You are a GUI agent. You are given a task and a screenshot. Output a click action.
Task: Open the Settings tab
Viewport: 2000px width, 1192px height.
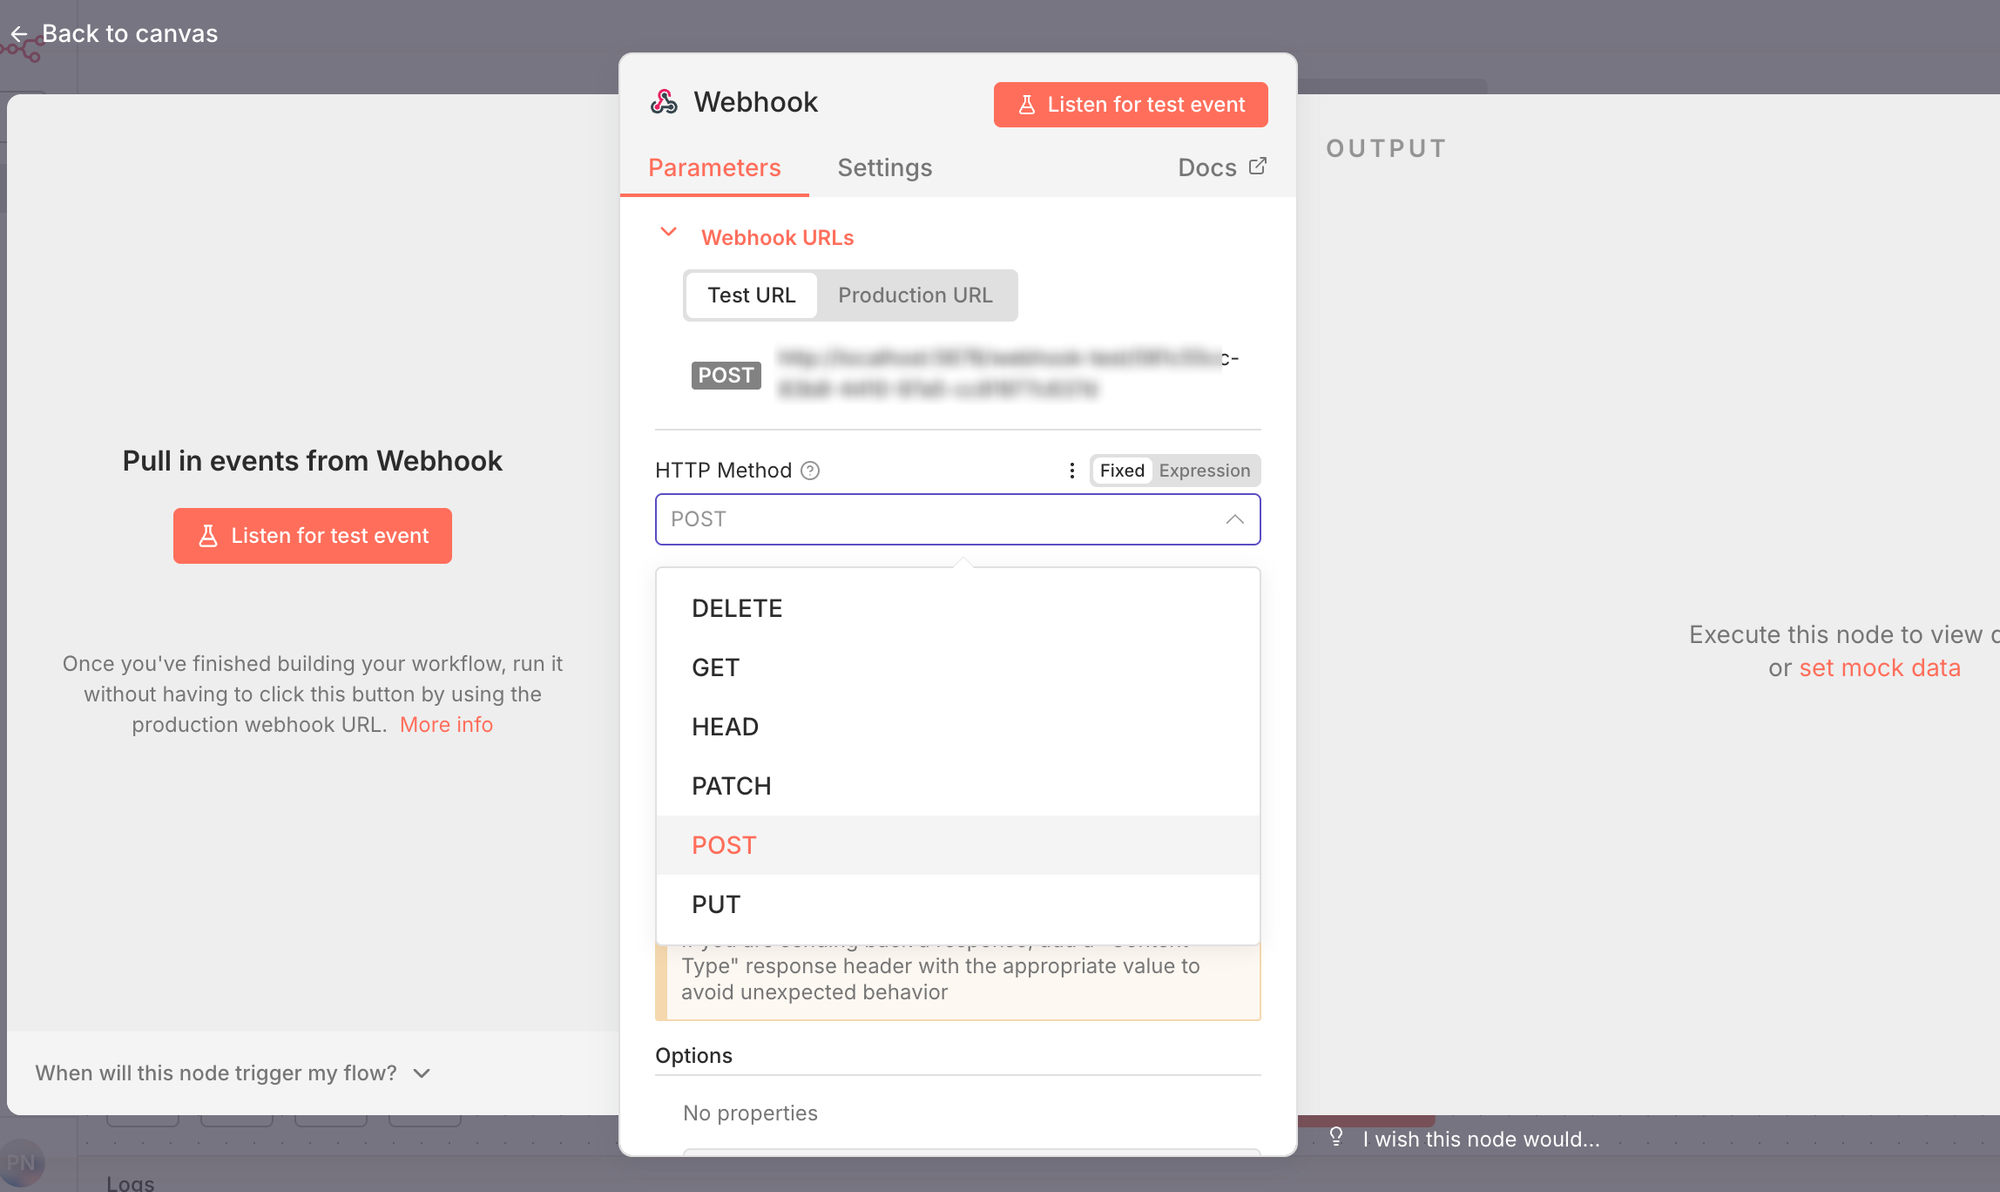[884, 168]
